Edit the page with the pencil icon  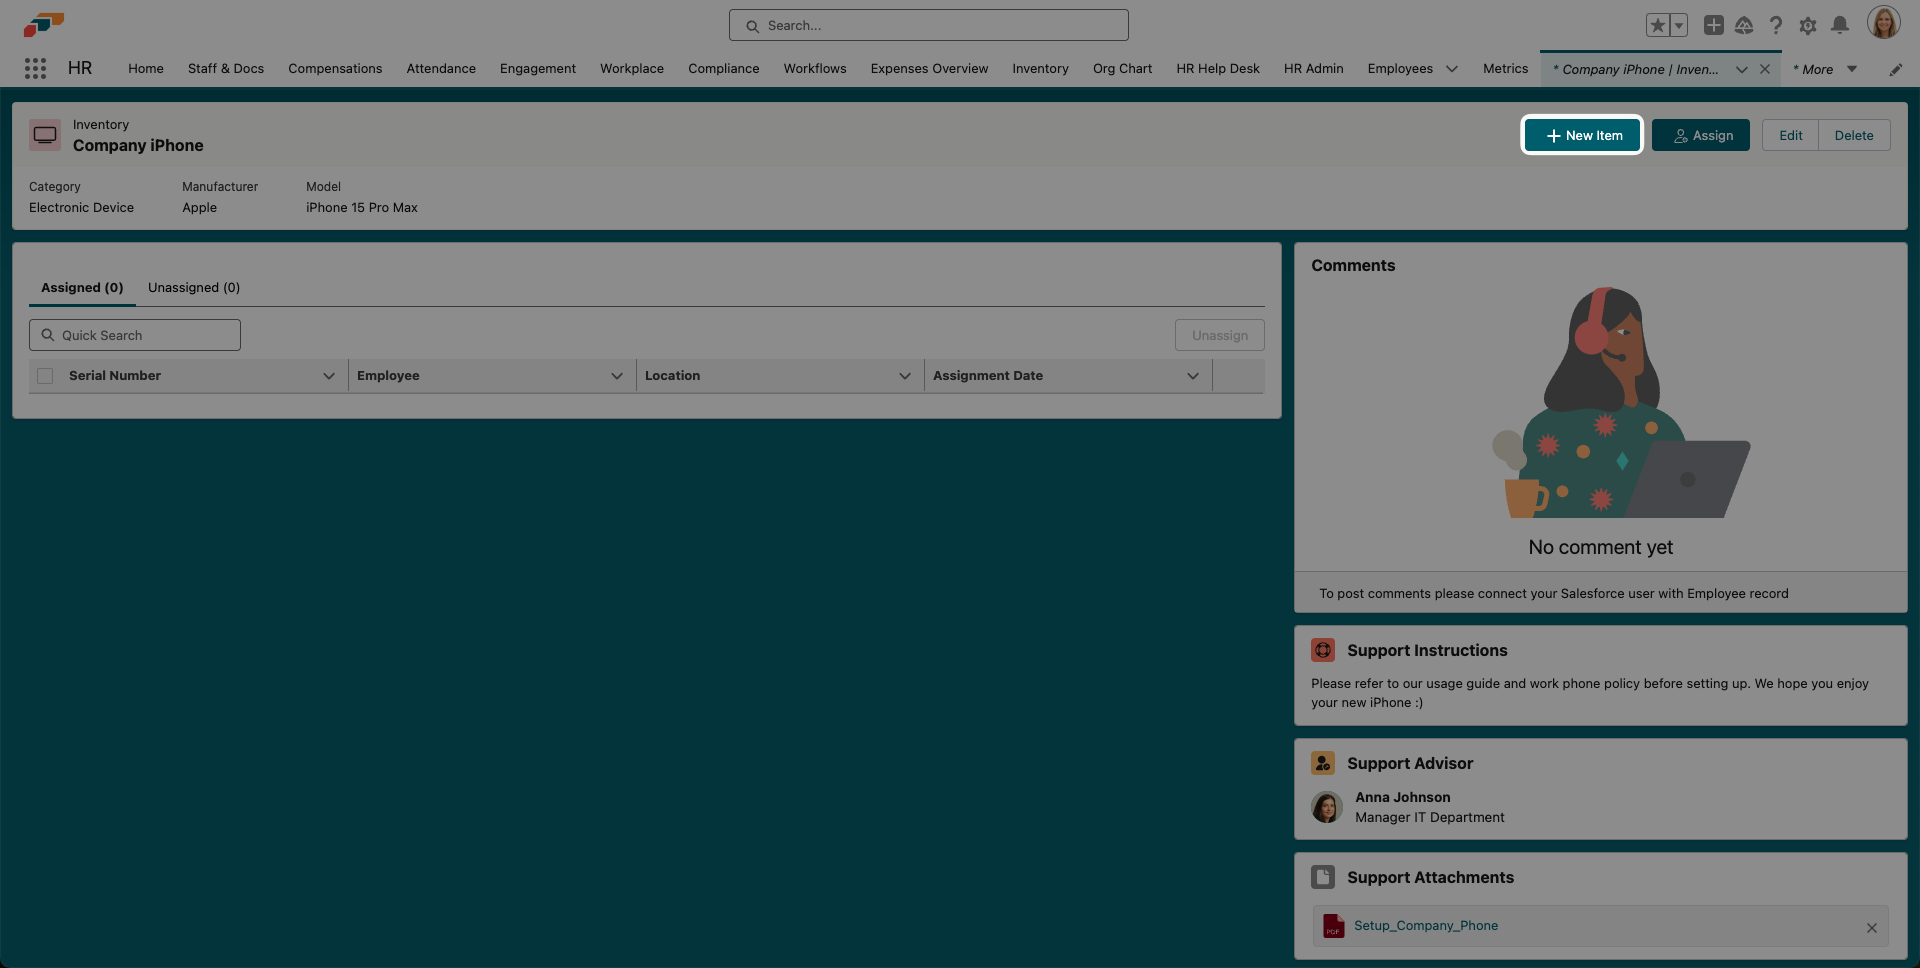1896,69
